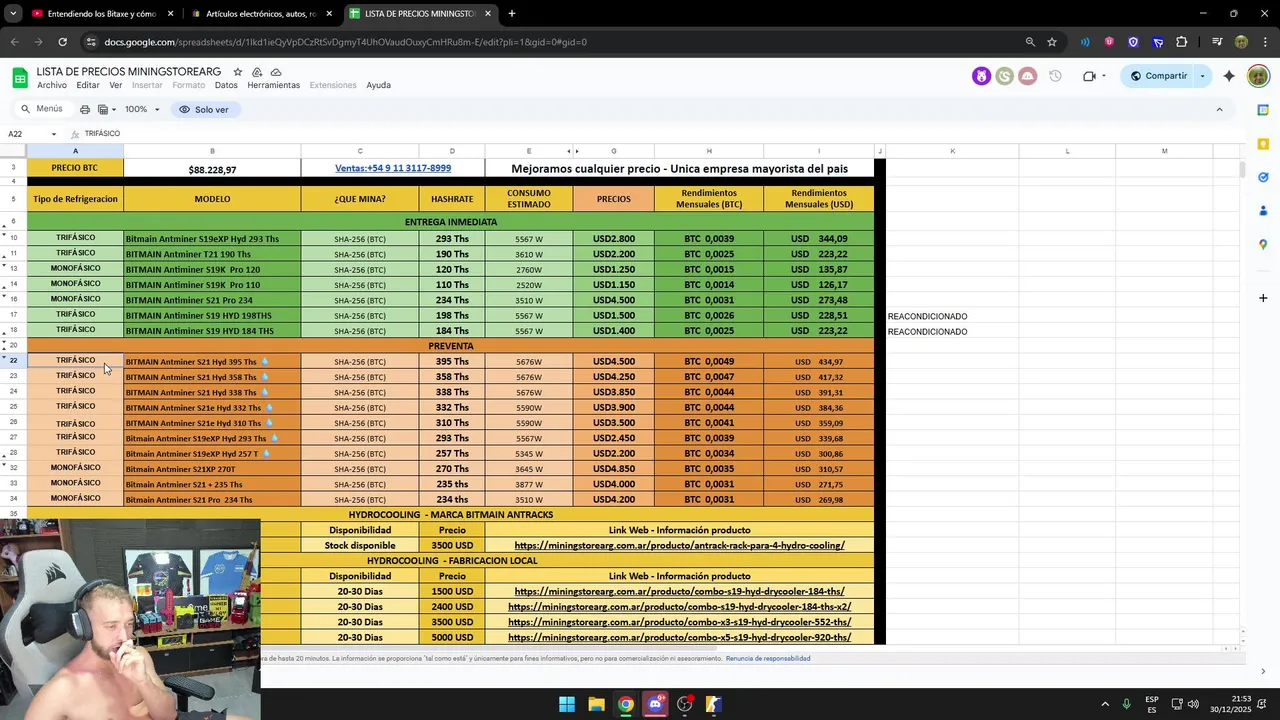Click the Renuncia de responsabilidad link
This screenshot has width=1280, height=720.
point(768,659)
